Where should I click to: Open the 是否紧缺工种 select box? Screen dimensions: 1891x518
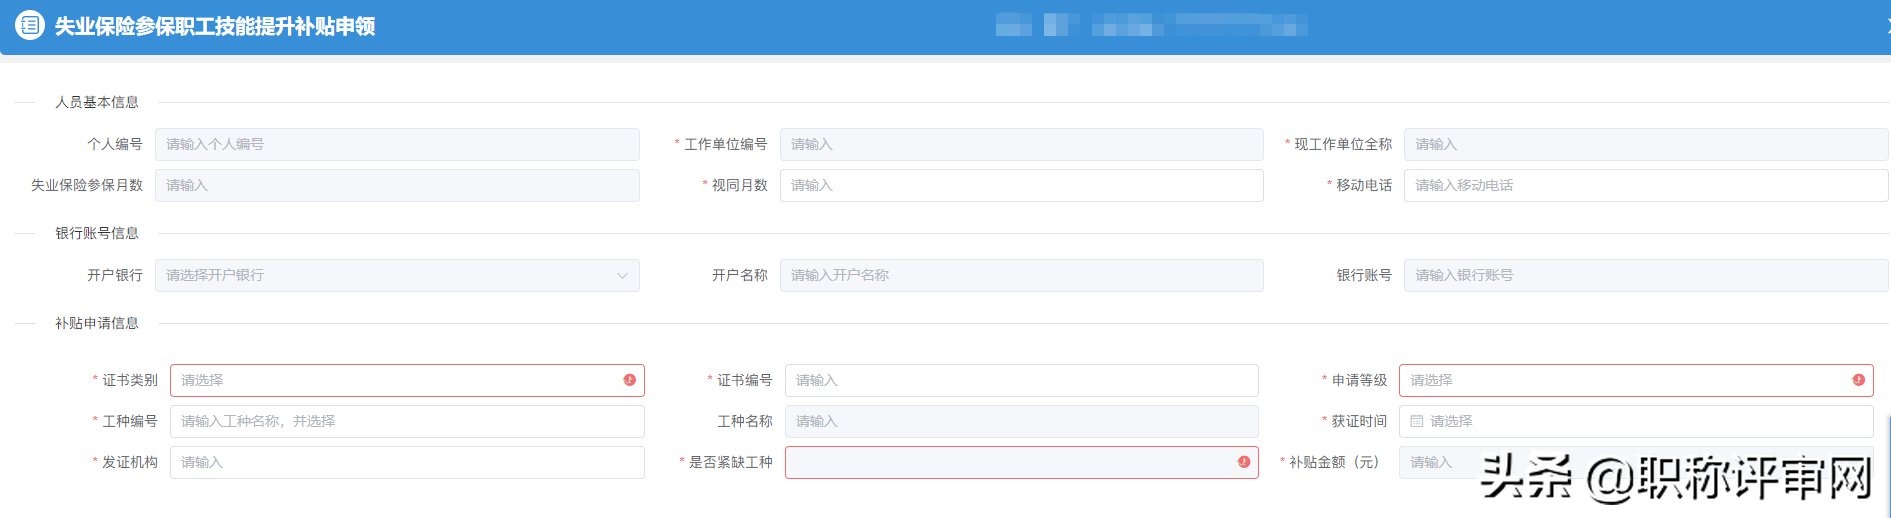[x=1022, y=462]
